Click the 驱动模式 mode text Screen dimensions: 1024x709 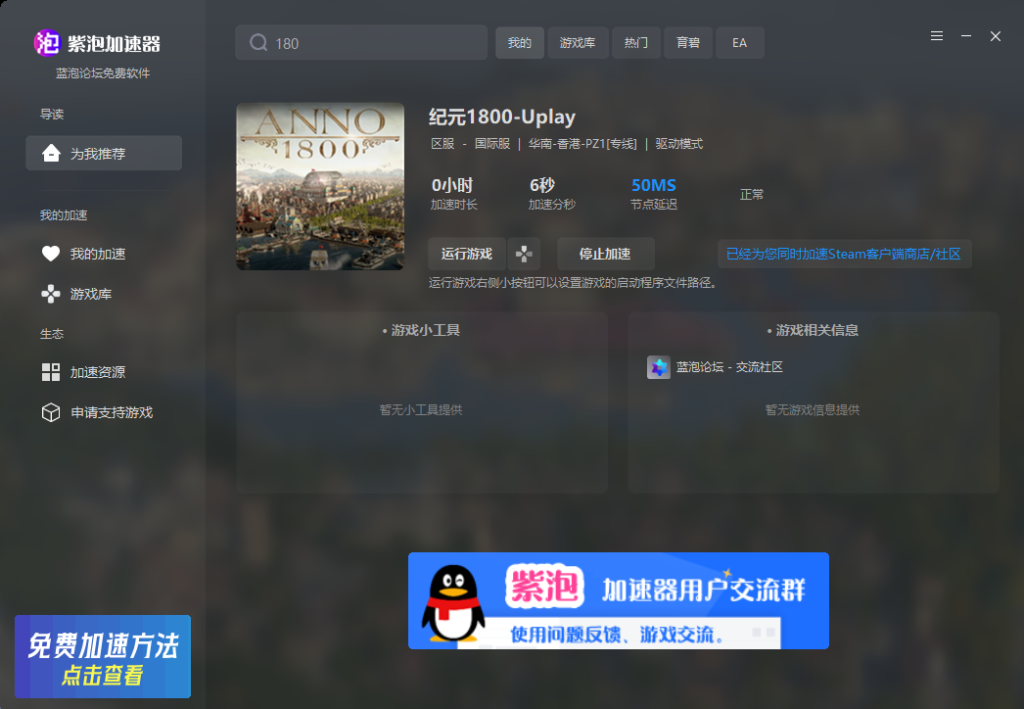679,144
